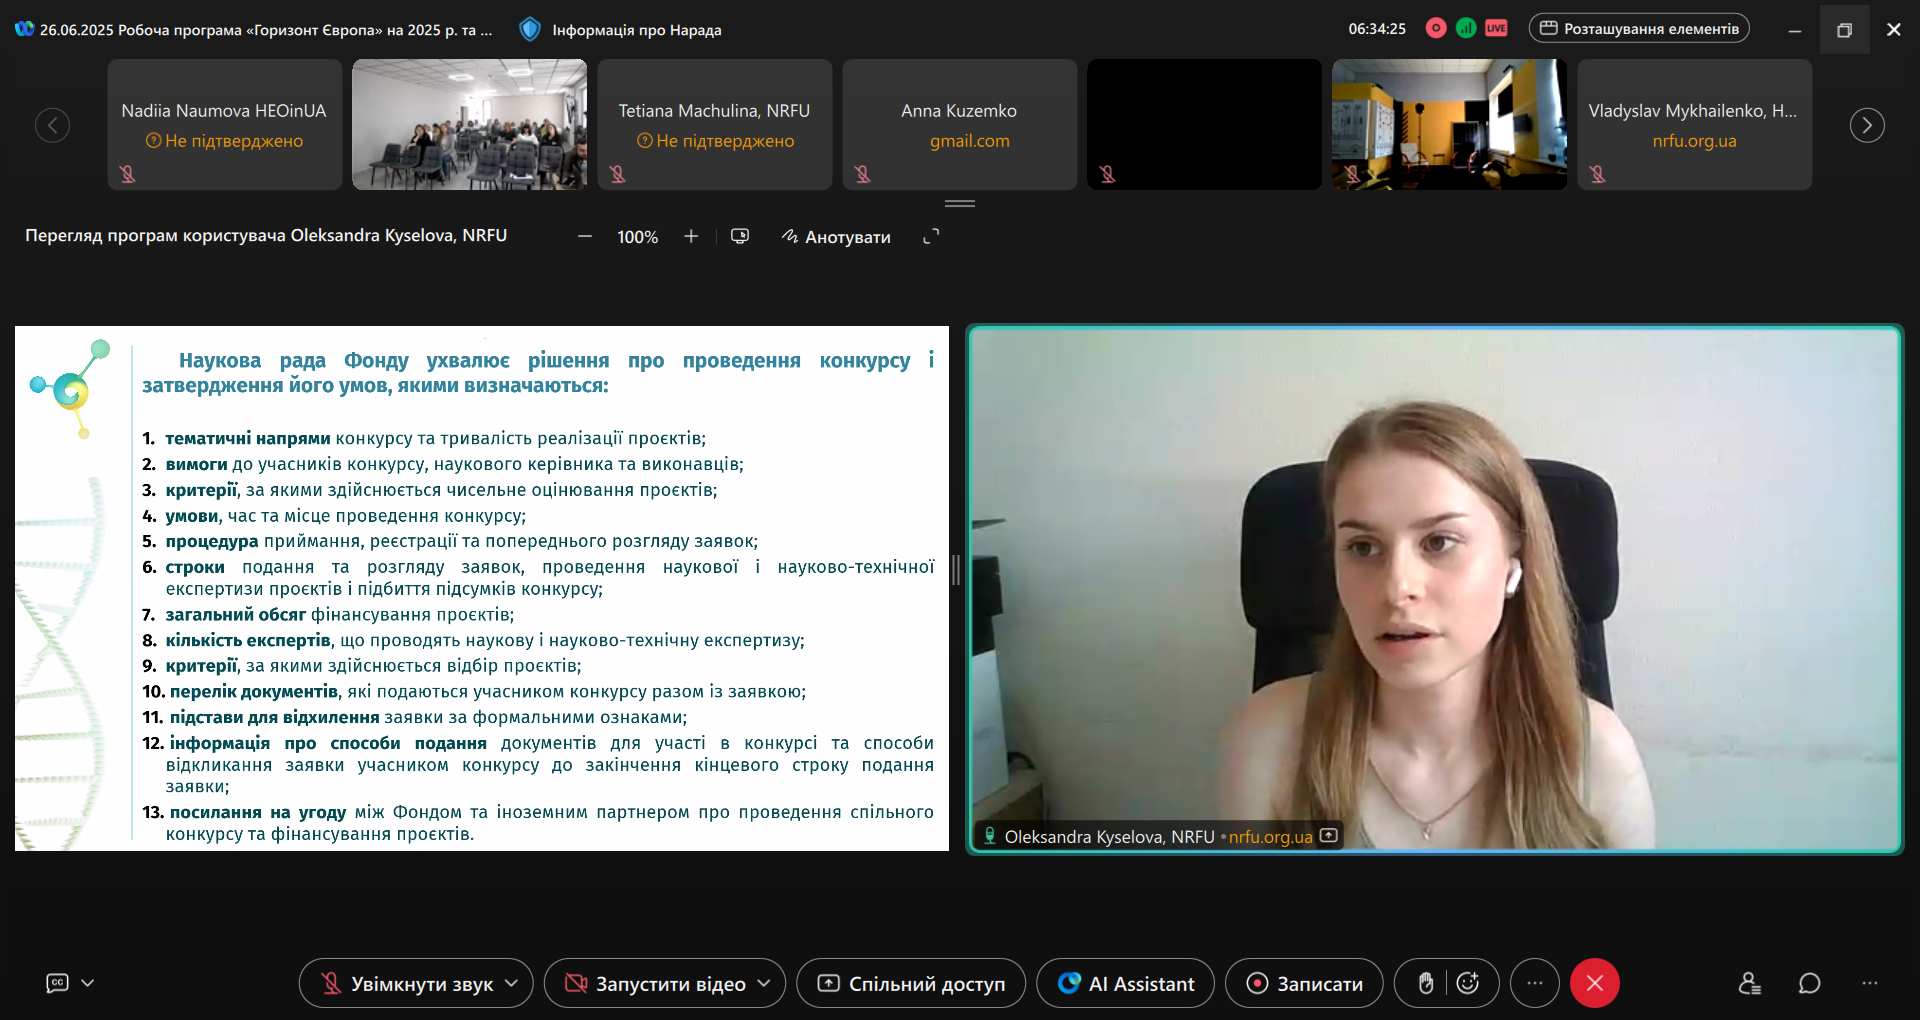Screen dimensions: 1920x1020
Task: Expand audio options arrow beside Увімкнути звук
Action: (512, 983)
